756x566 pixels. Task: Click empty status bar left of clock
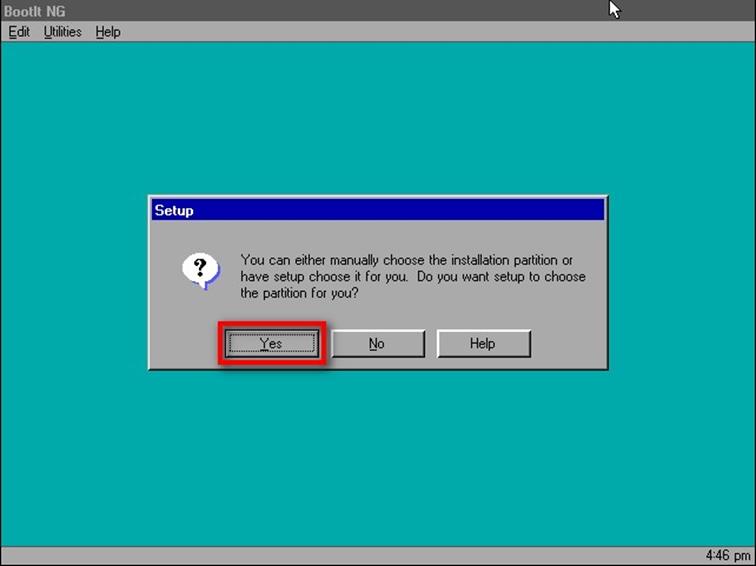pos(350,555)
